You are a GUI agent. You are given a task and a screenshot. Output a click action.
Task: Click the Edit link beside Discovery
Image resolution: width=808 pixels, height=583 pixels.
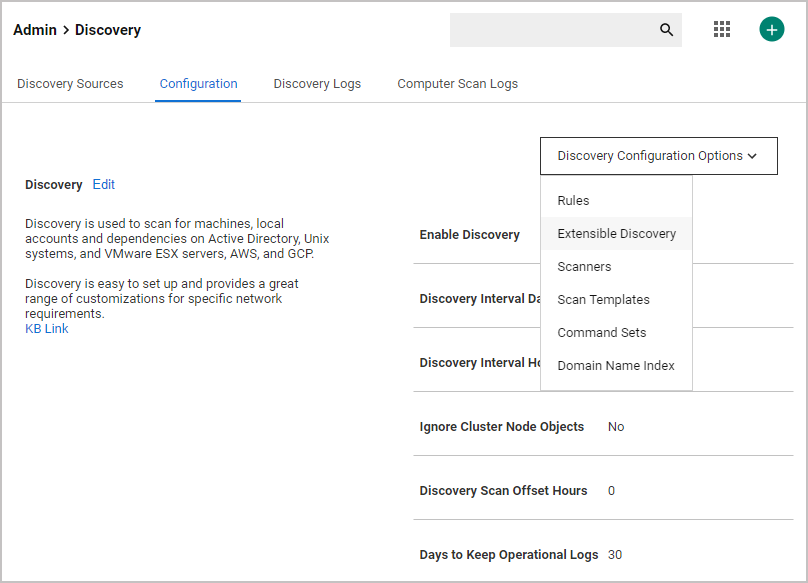click(104, 185)
